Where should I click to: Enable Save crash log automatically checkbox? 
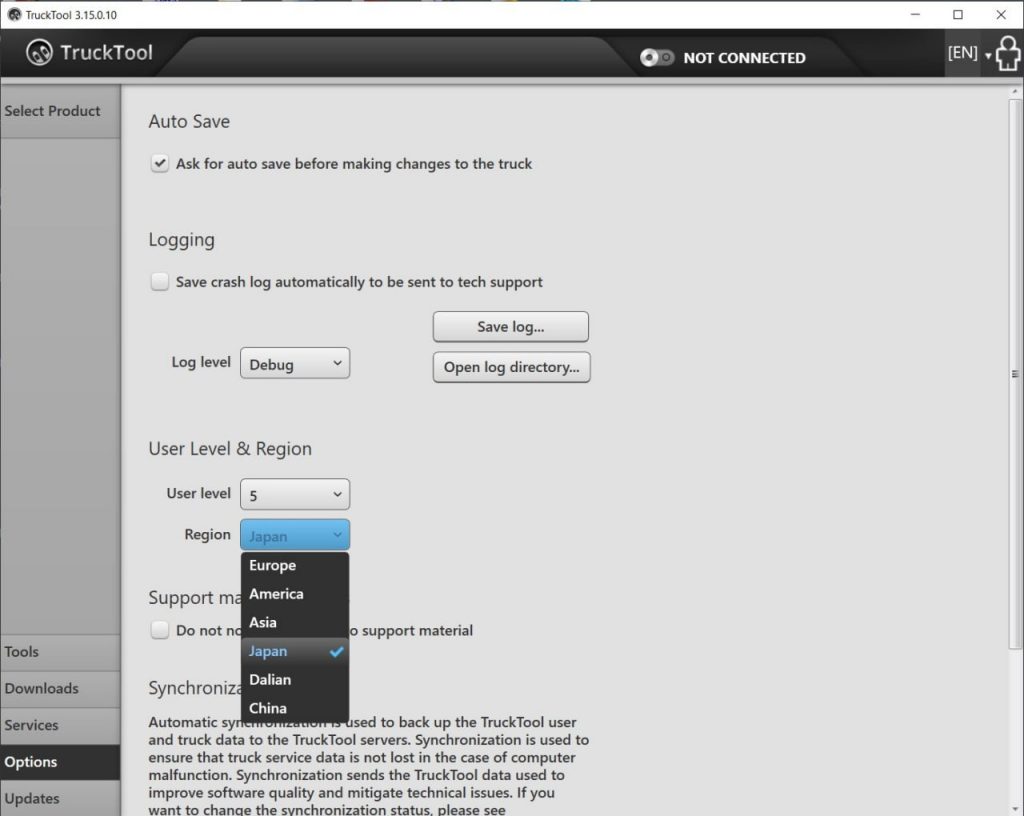pos(160,282)
